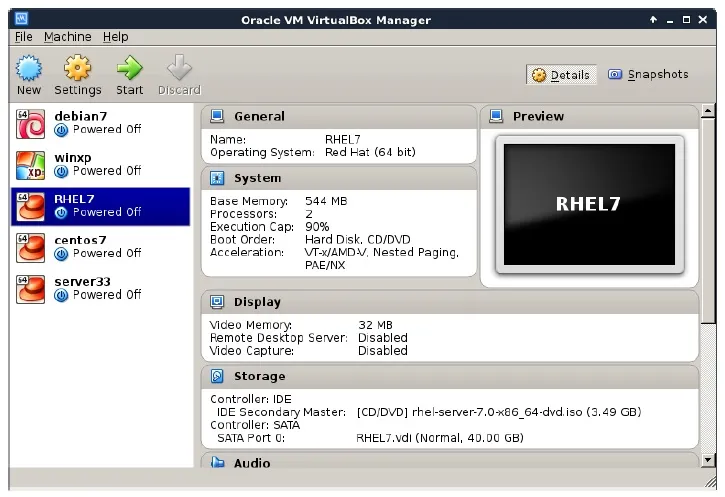Screen dimensions: 725x497
Task: Click server33 powered-off status icon
Action: click(61, 295)
